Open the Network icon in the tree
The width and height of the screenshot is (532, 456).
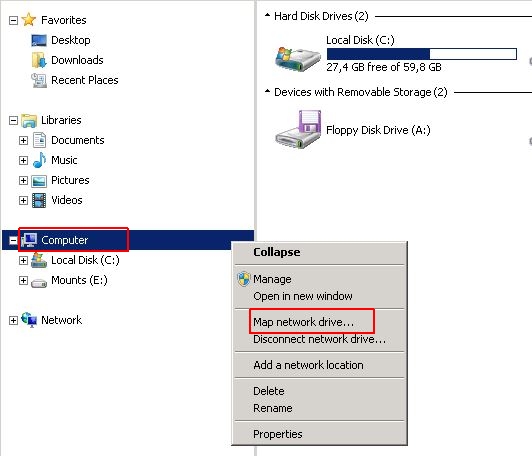29,320
